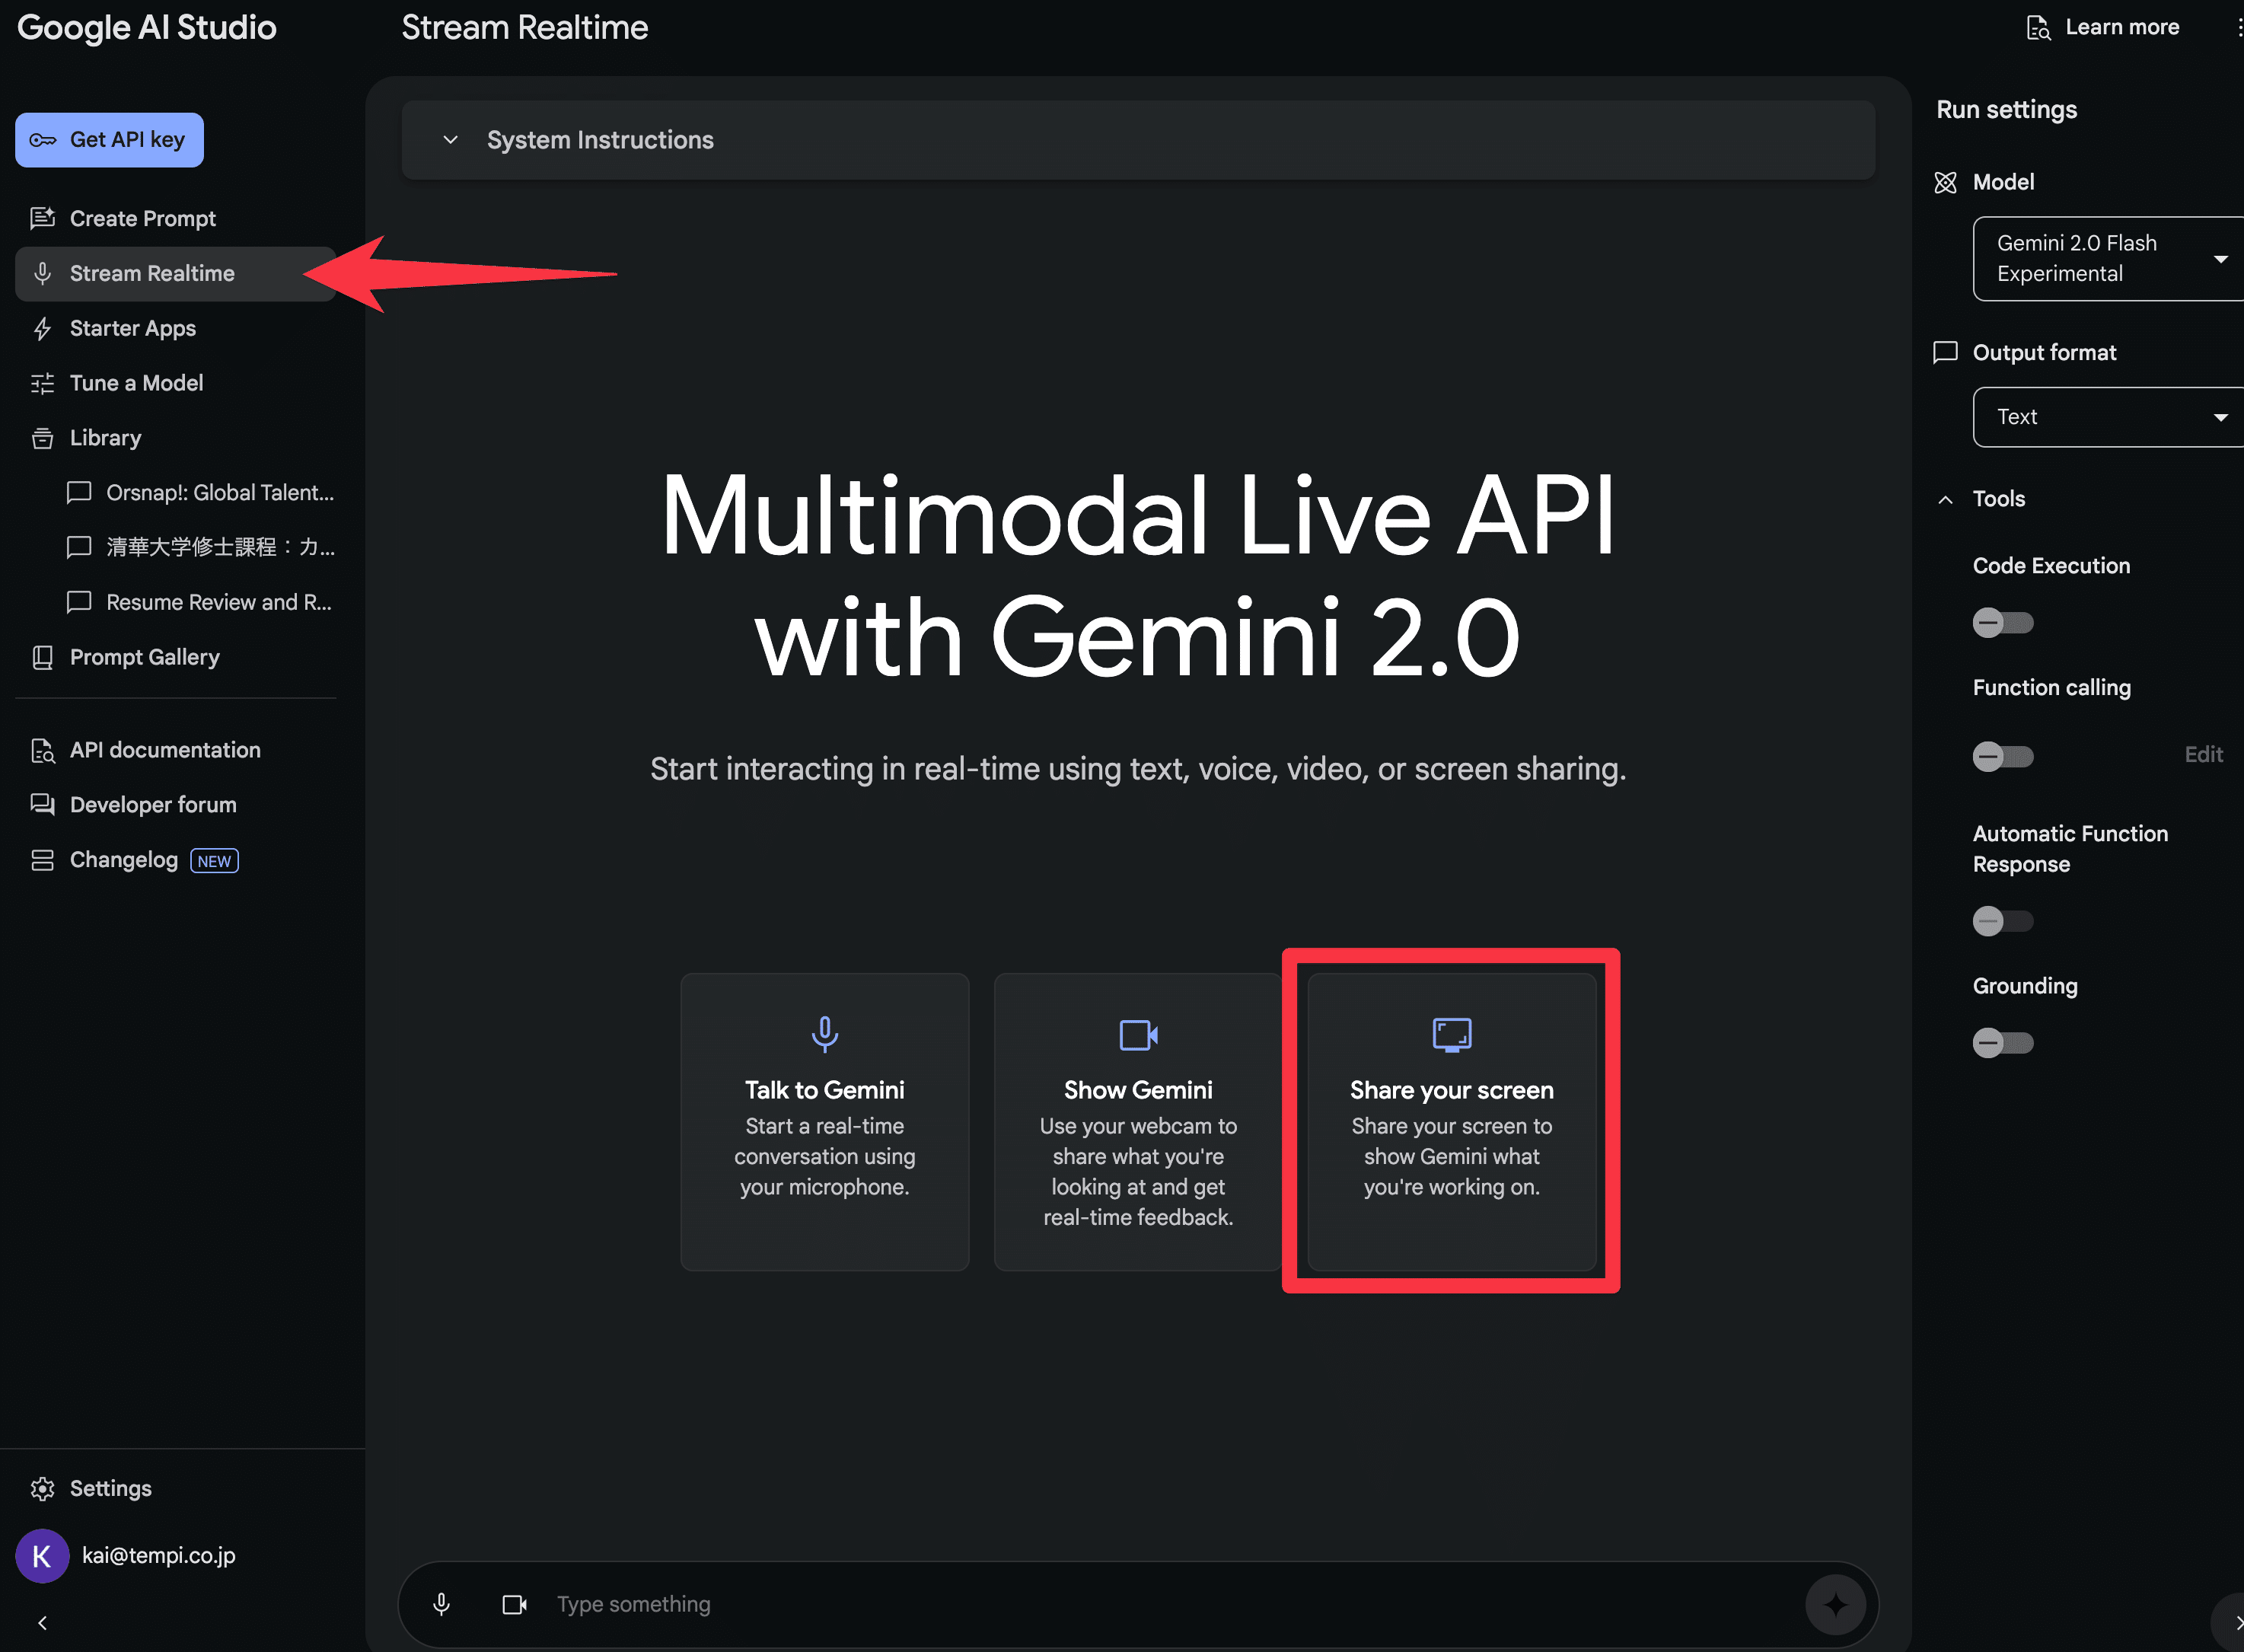Click the K account avatar

[42, 1555]
